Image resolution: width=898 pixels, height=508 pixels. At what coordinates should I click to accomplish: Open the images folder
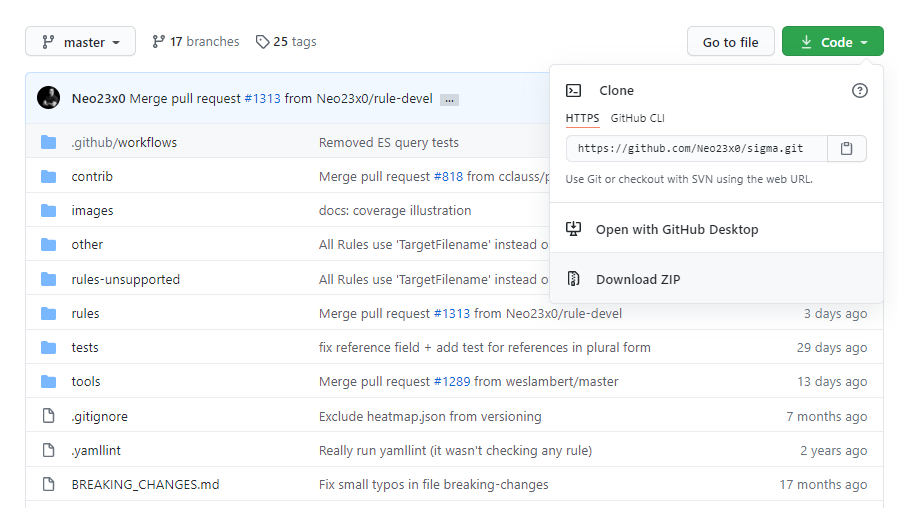pos(92,211)
